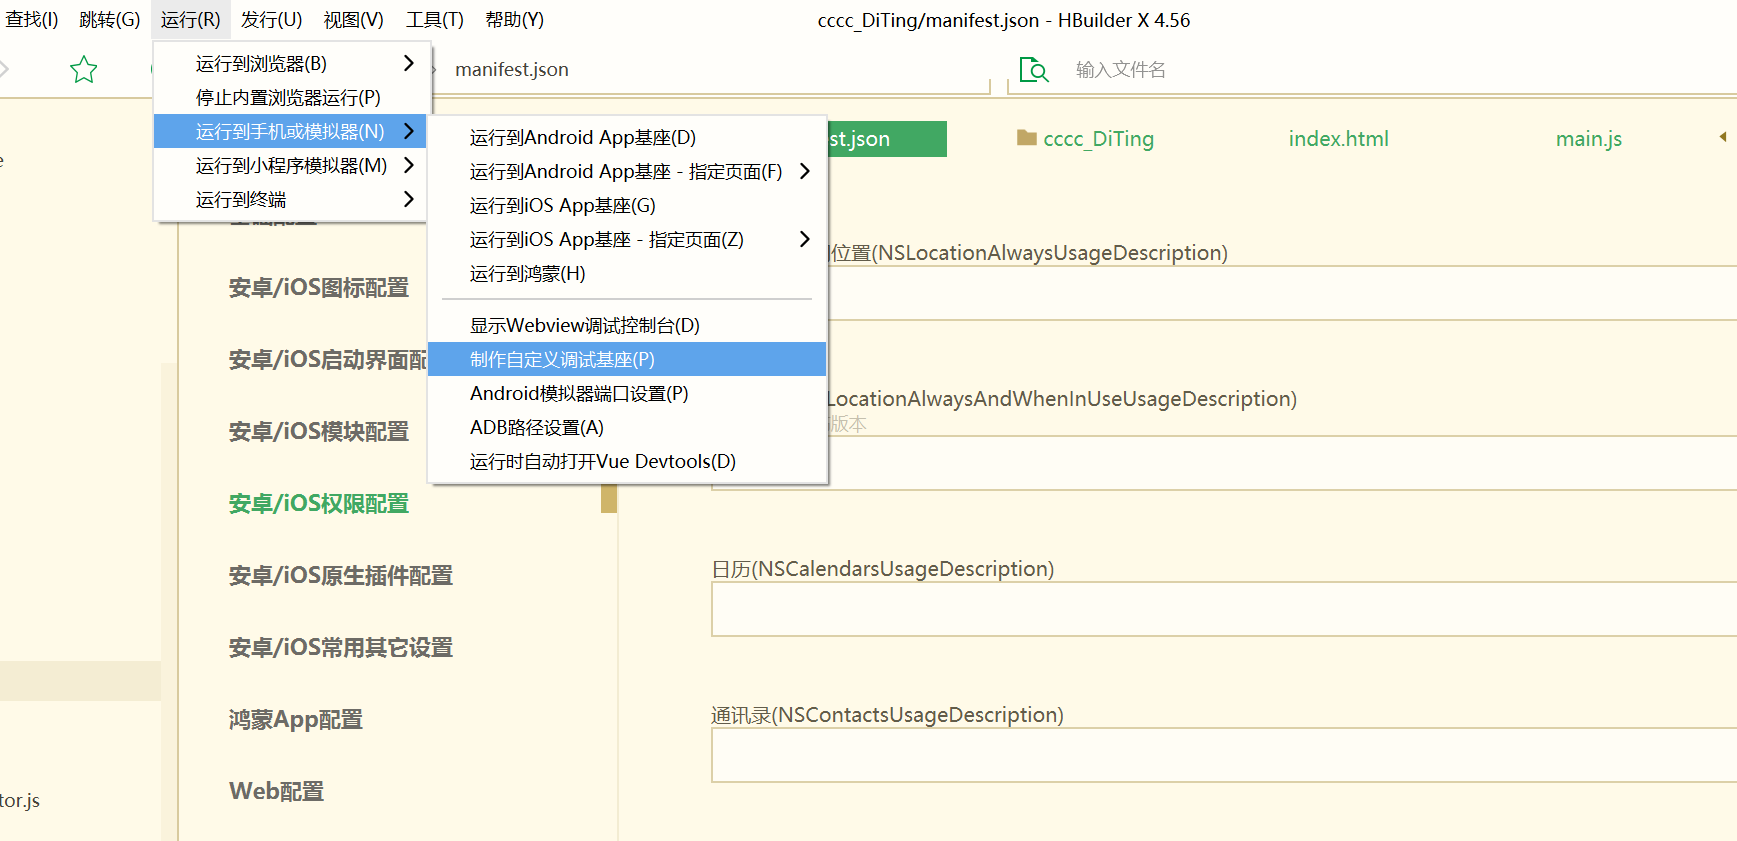Switch to the main.js tab
The height and width of the screenshot is (841, 1737).
[x=1588, y=138]
